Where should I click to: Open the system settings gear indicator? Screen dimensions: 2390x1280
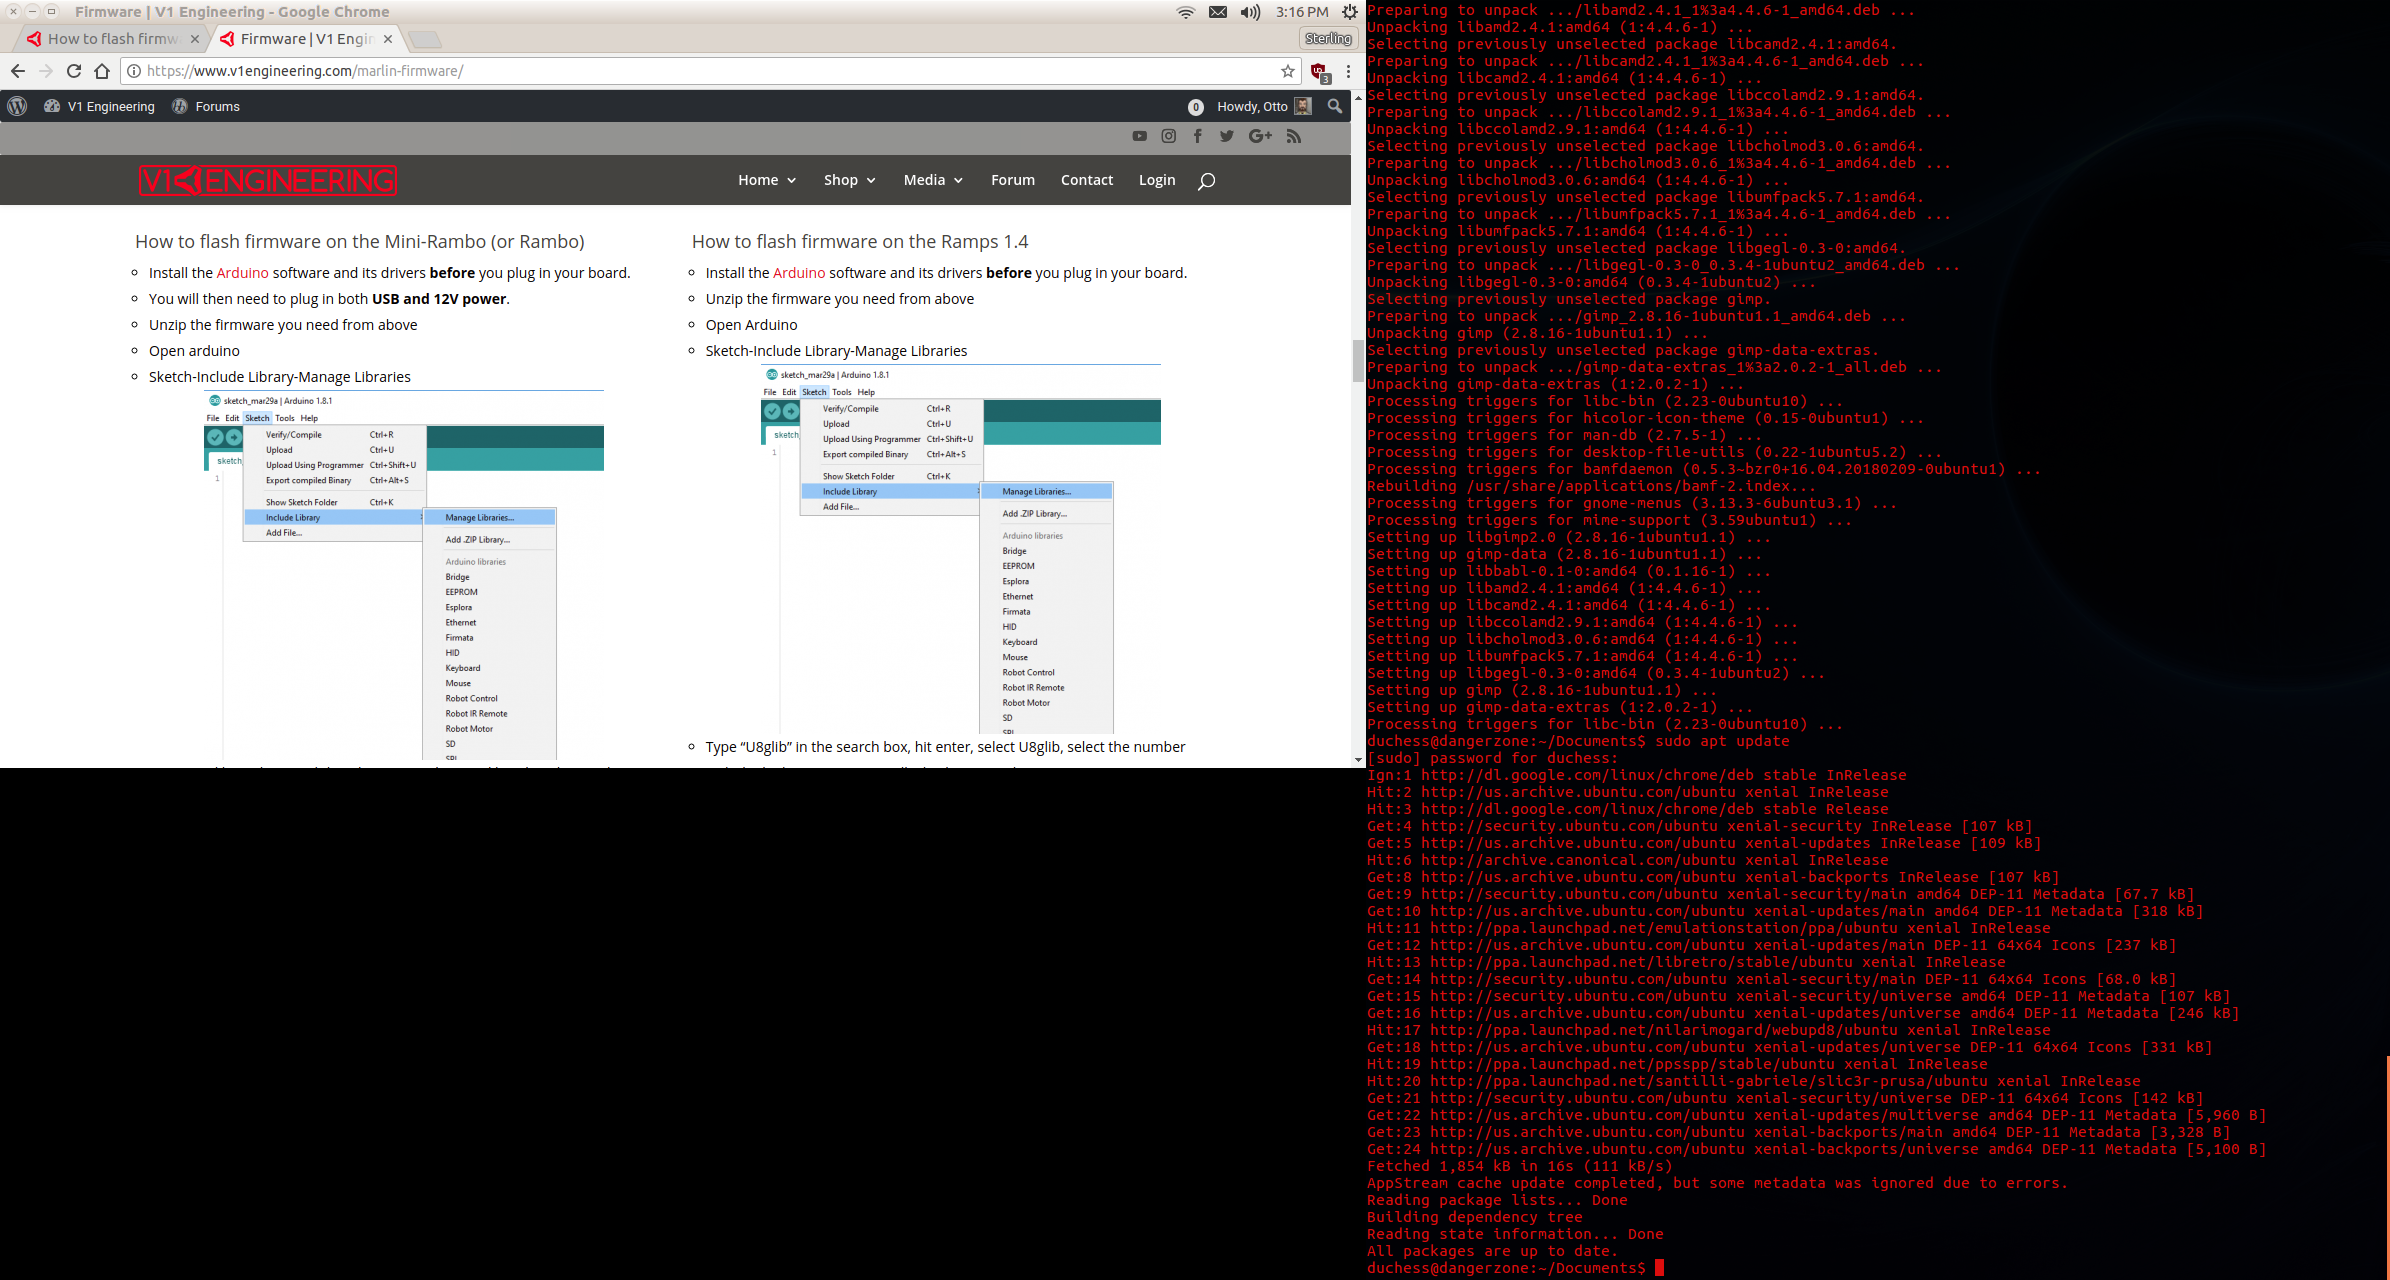pos(1350,12)
